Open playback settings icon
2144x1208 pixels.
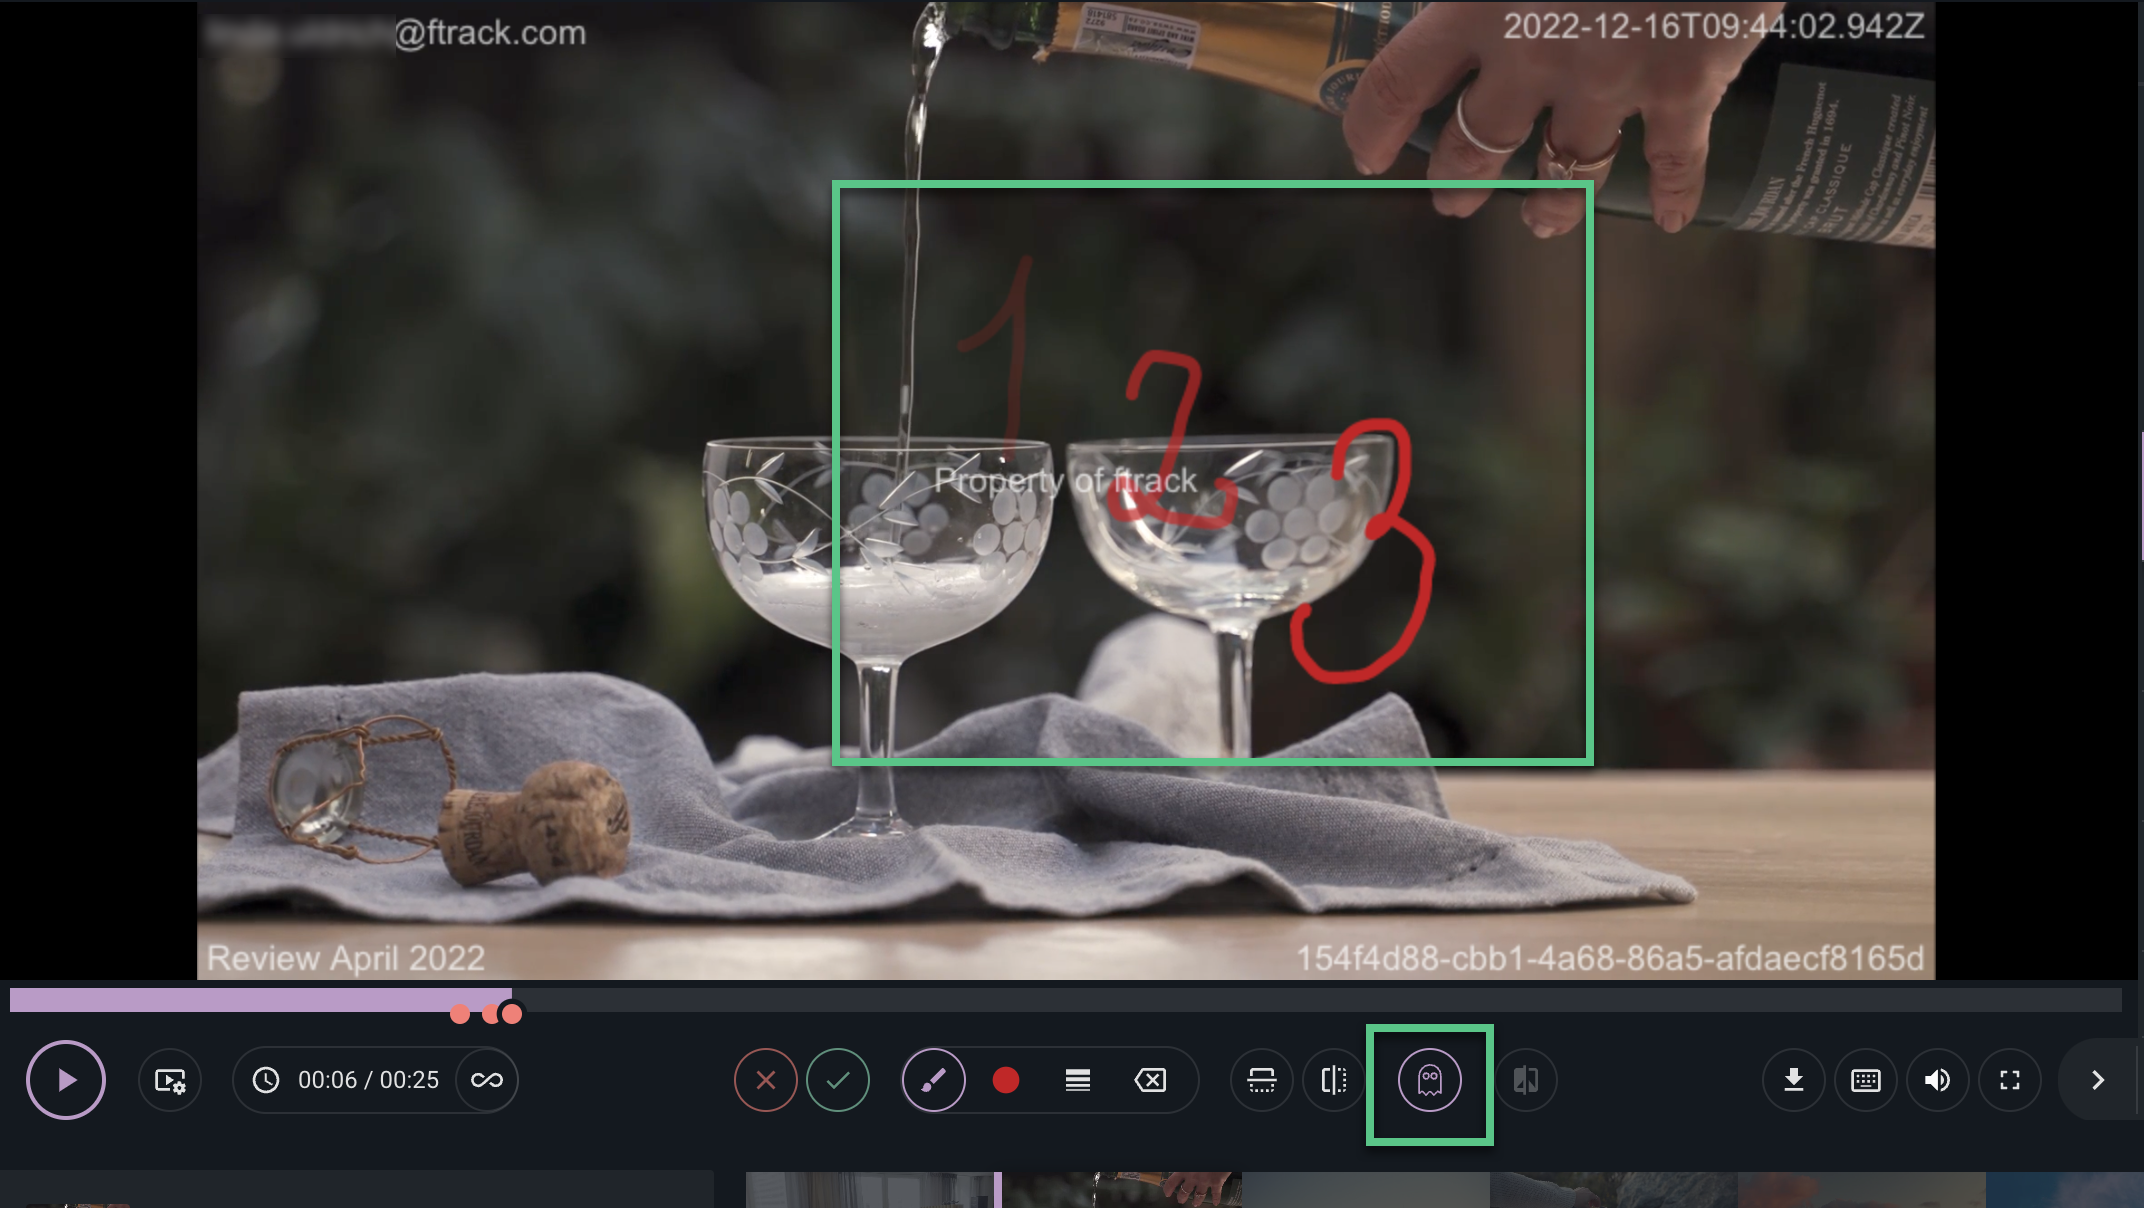pos(170,1080)
